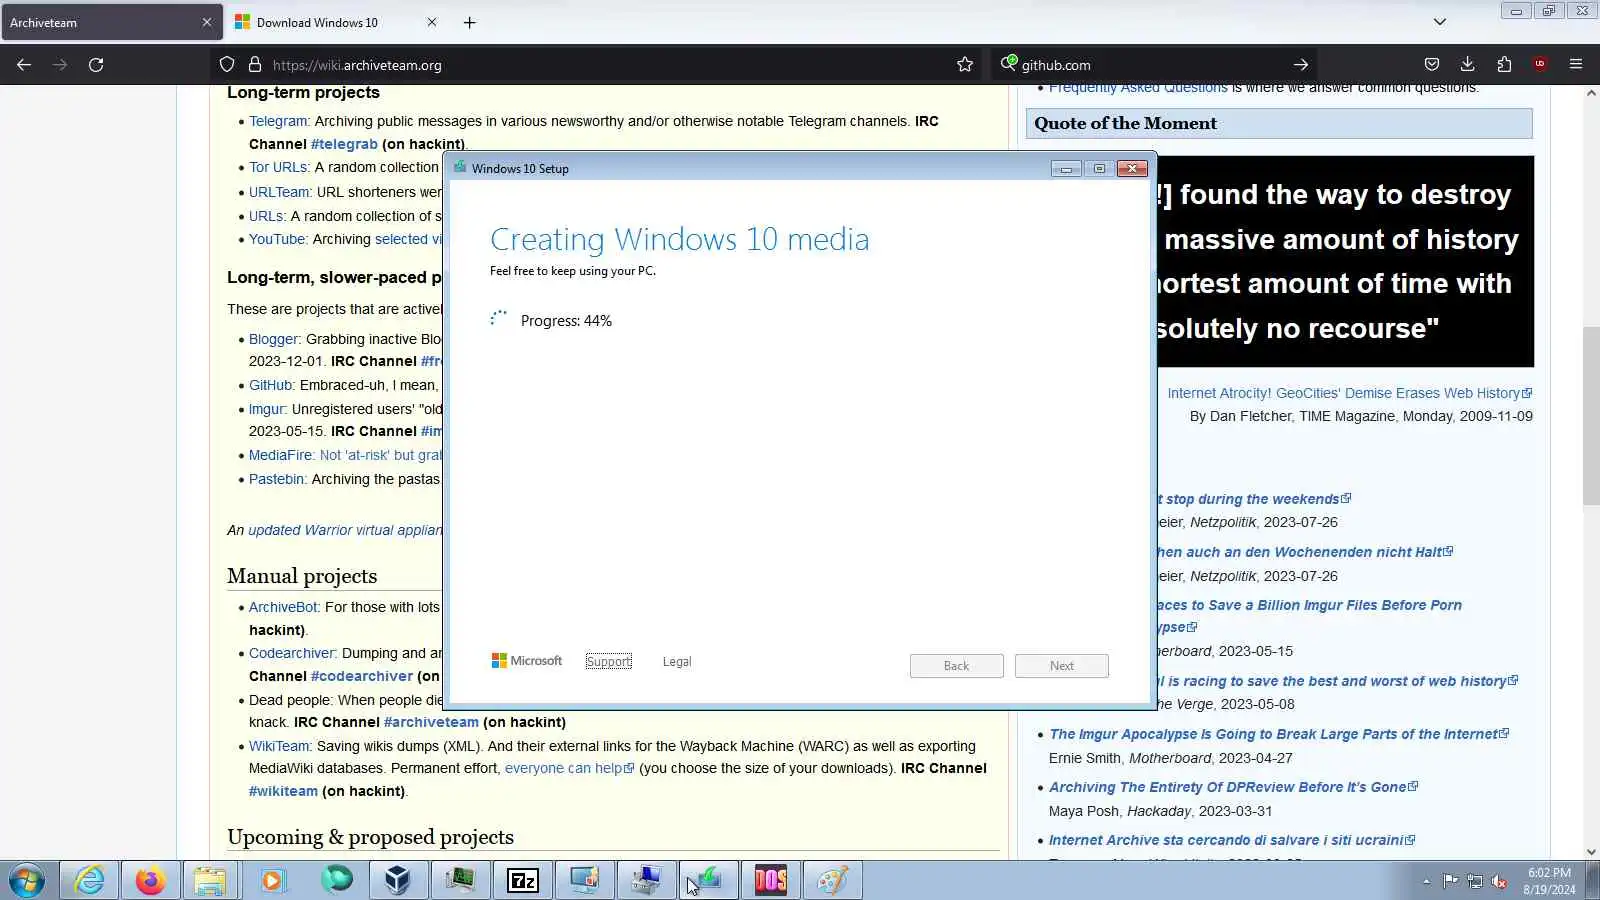Open the green monitor app on taskbar
Screen dimensions: 1600x900
point(460,881)
